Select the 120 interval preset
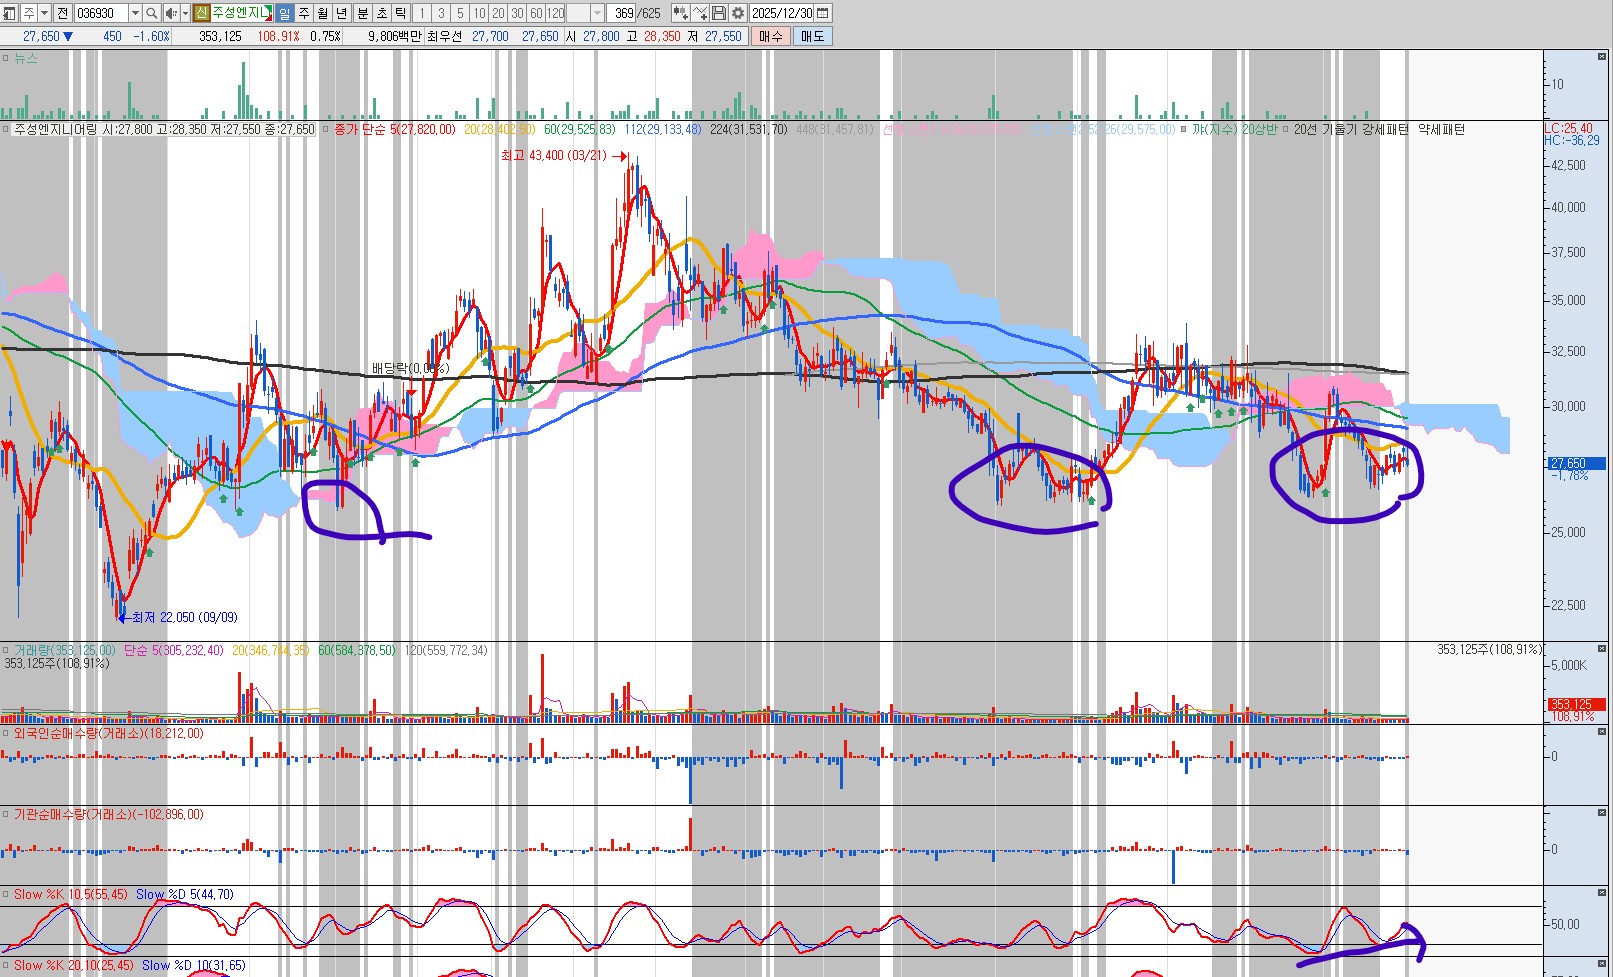Viewport: 1613px width, 977px height. click(x=556, y=13)
